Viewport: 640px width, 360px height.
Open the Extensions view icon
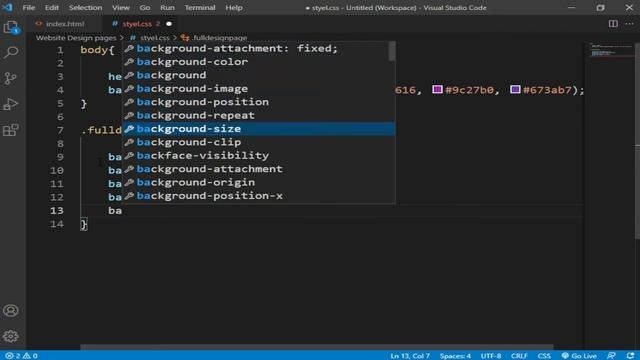click(11, 130)
